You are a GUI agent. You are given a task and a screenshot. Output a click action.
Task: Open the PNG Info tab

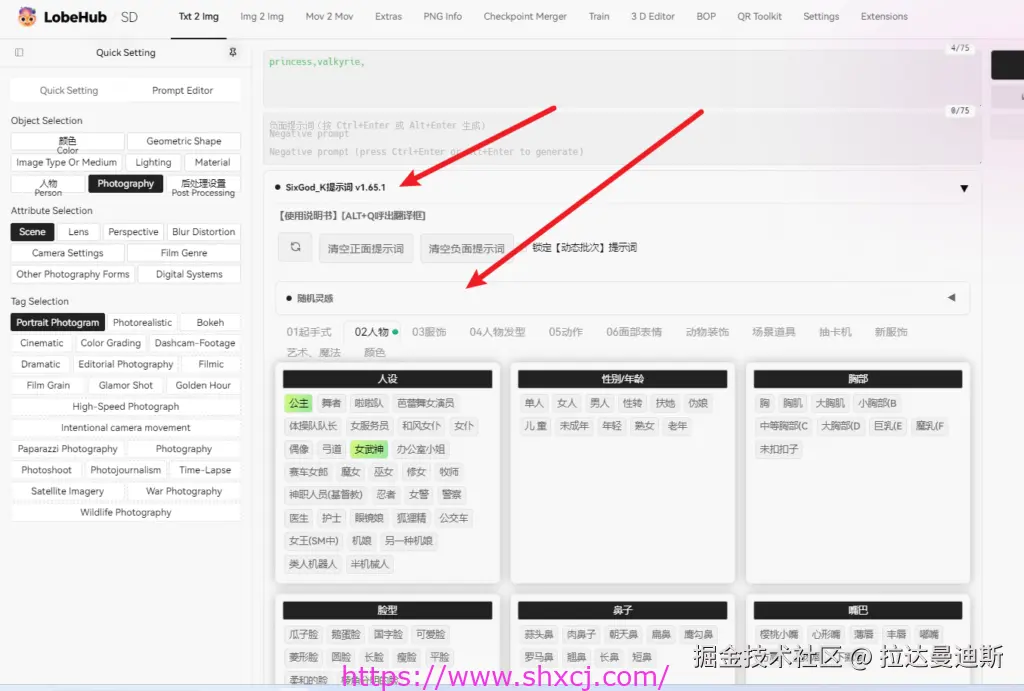(442, 16)
